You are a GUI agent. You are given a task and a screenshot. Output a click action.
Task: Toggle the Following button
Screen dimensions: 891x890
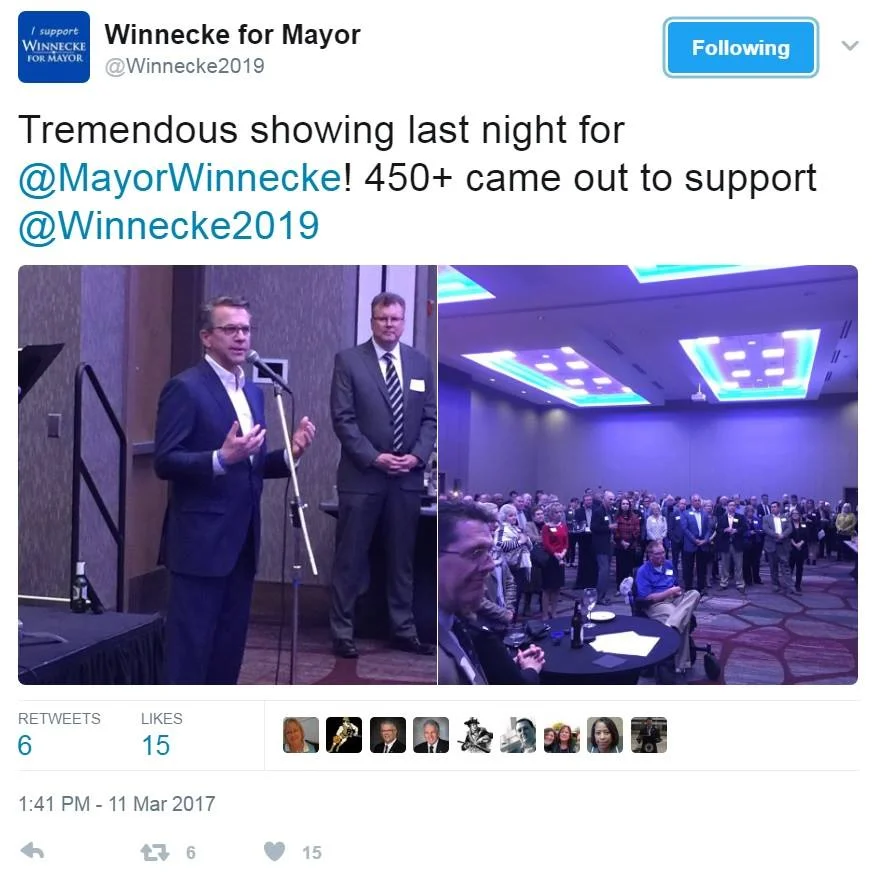point(740,48)
